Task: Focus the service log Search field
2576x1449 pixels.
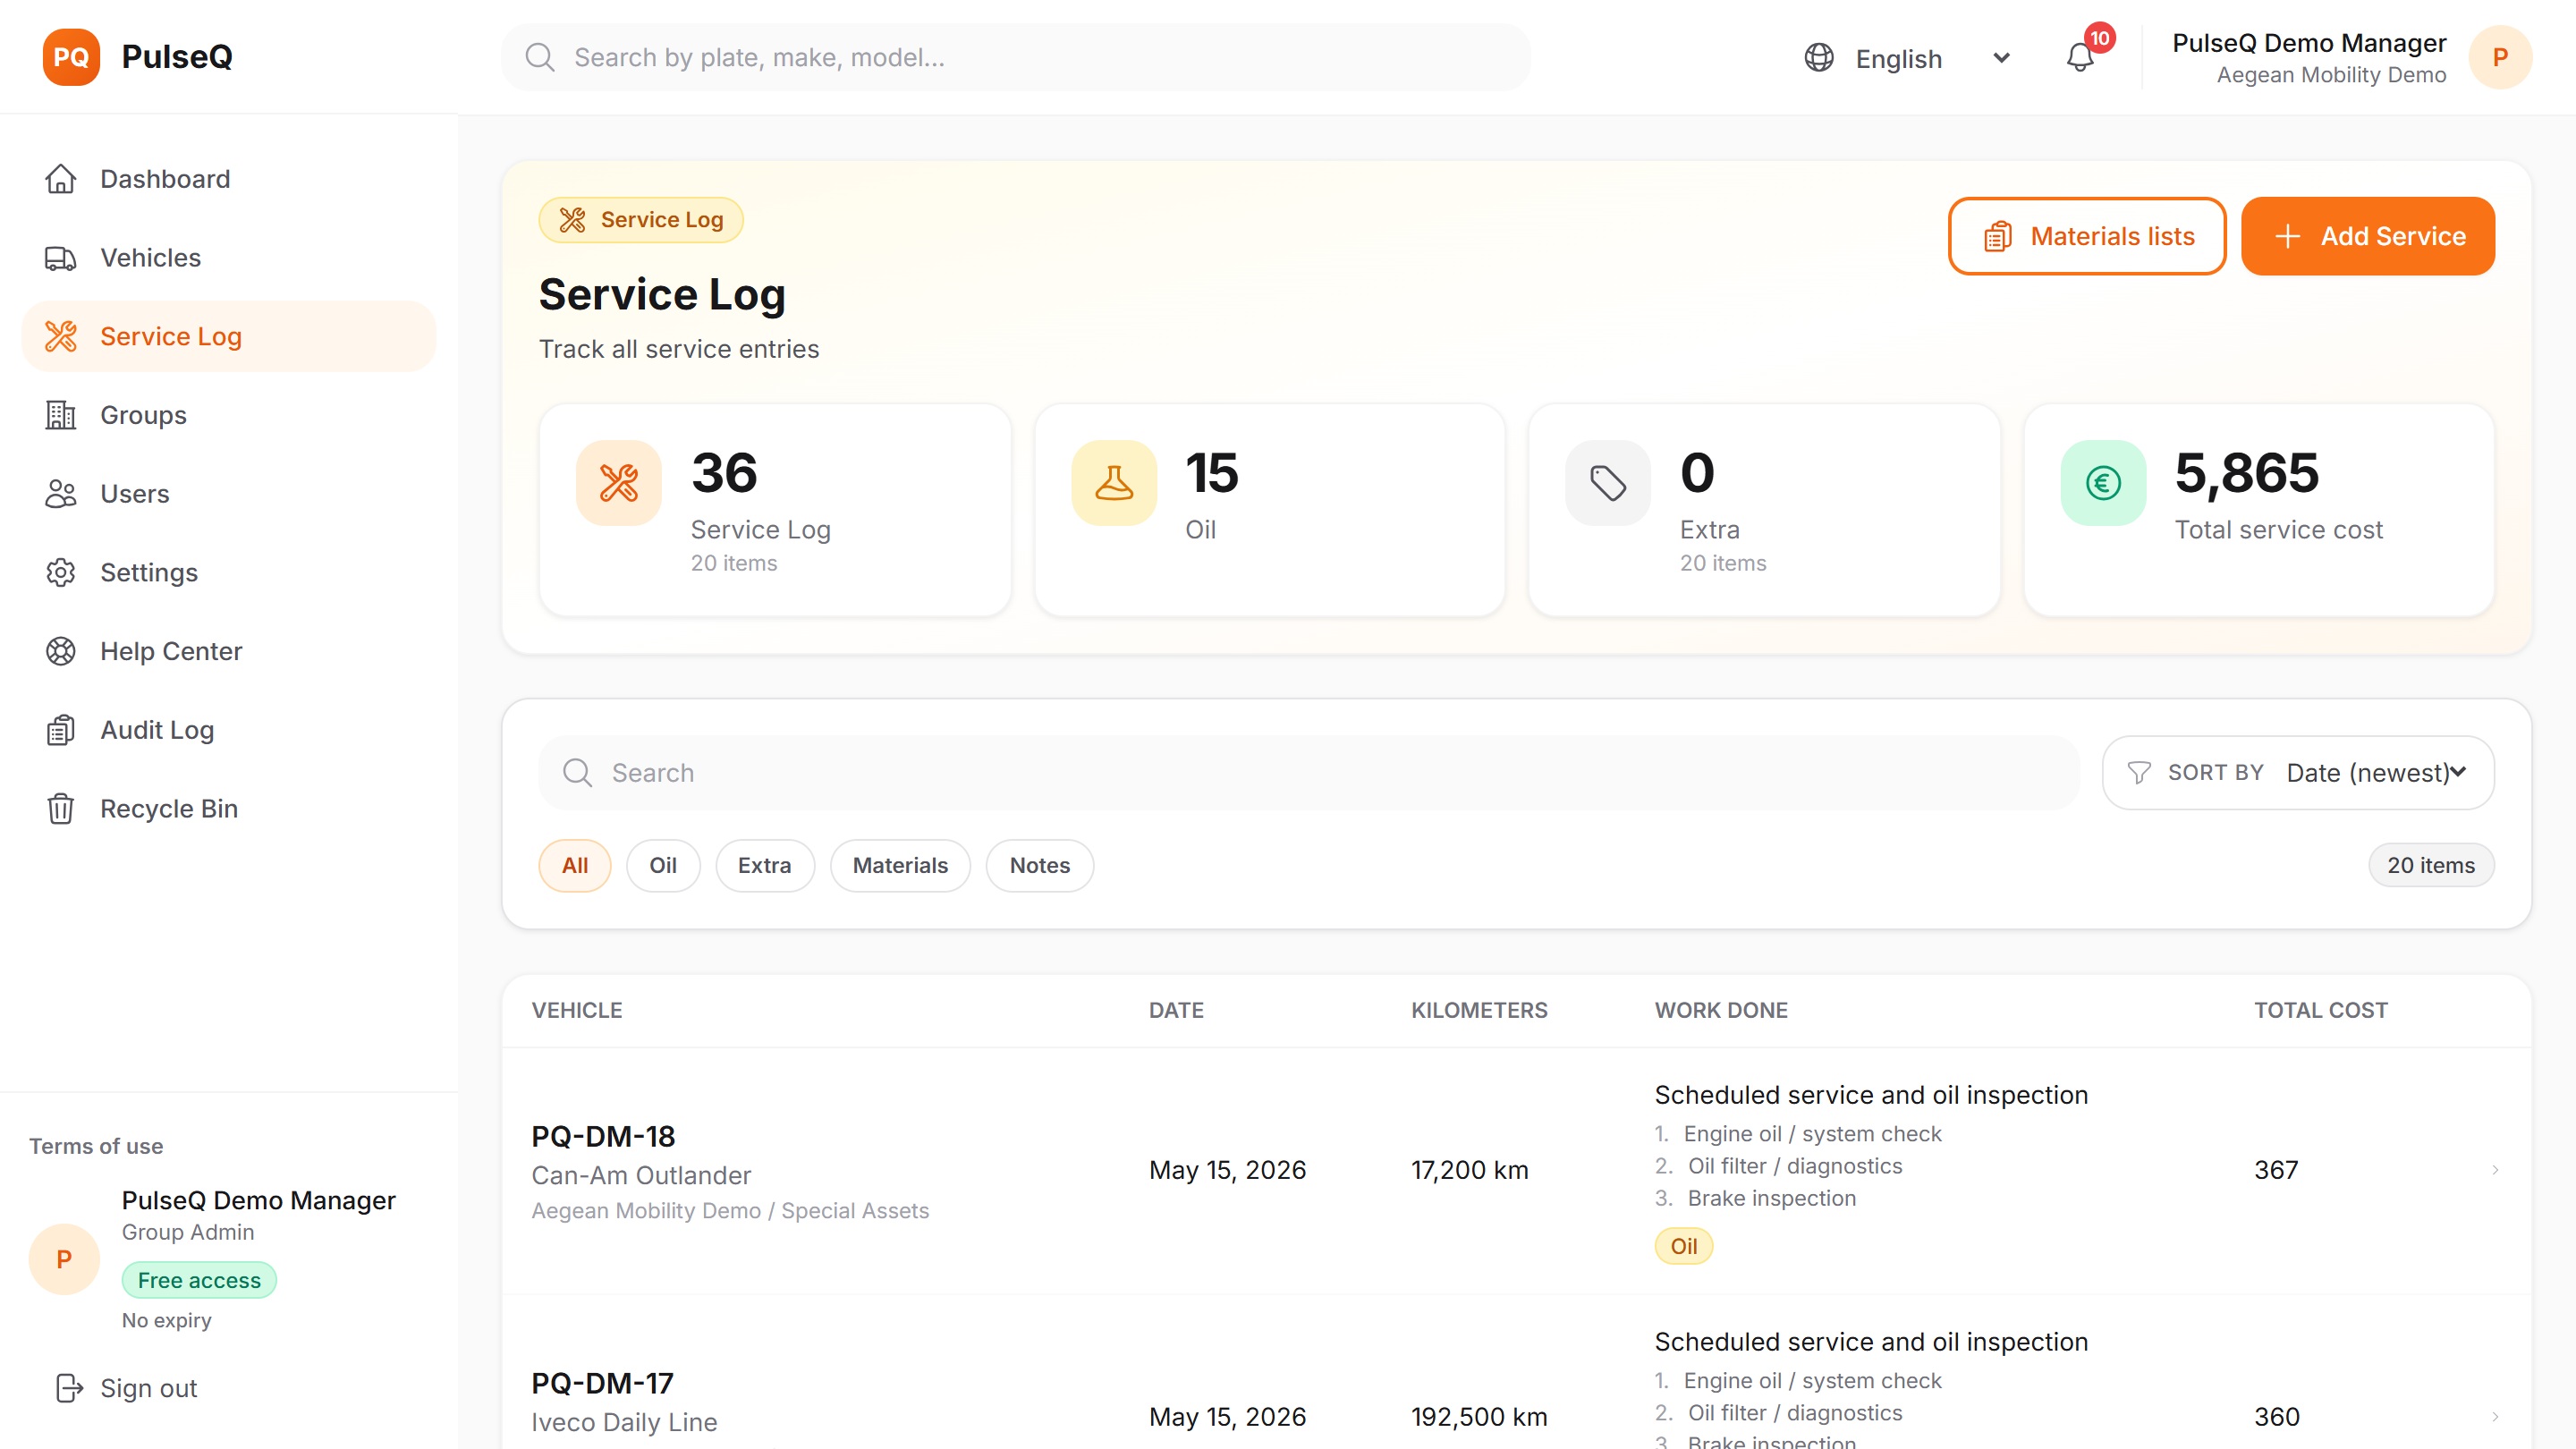Action: pyautogui.click(x=1309, y=773)
